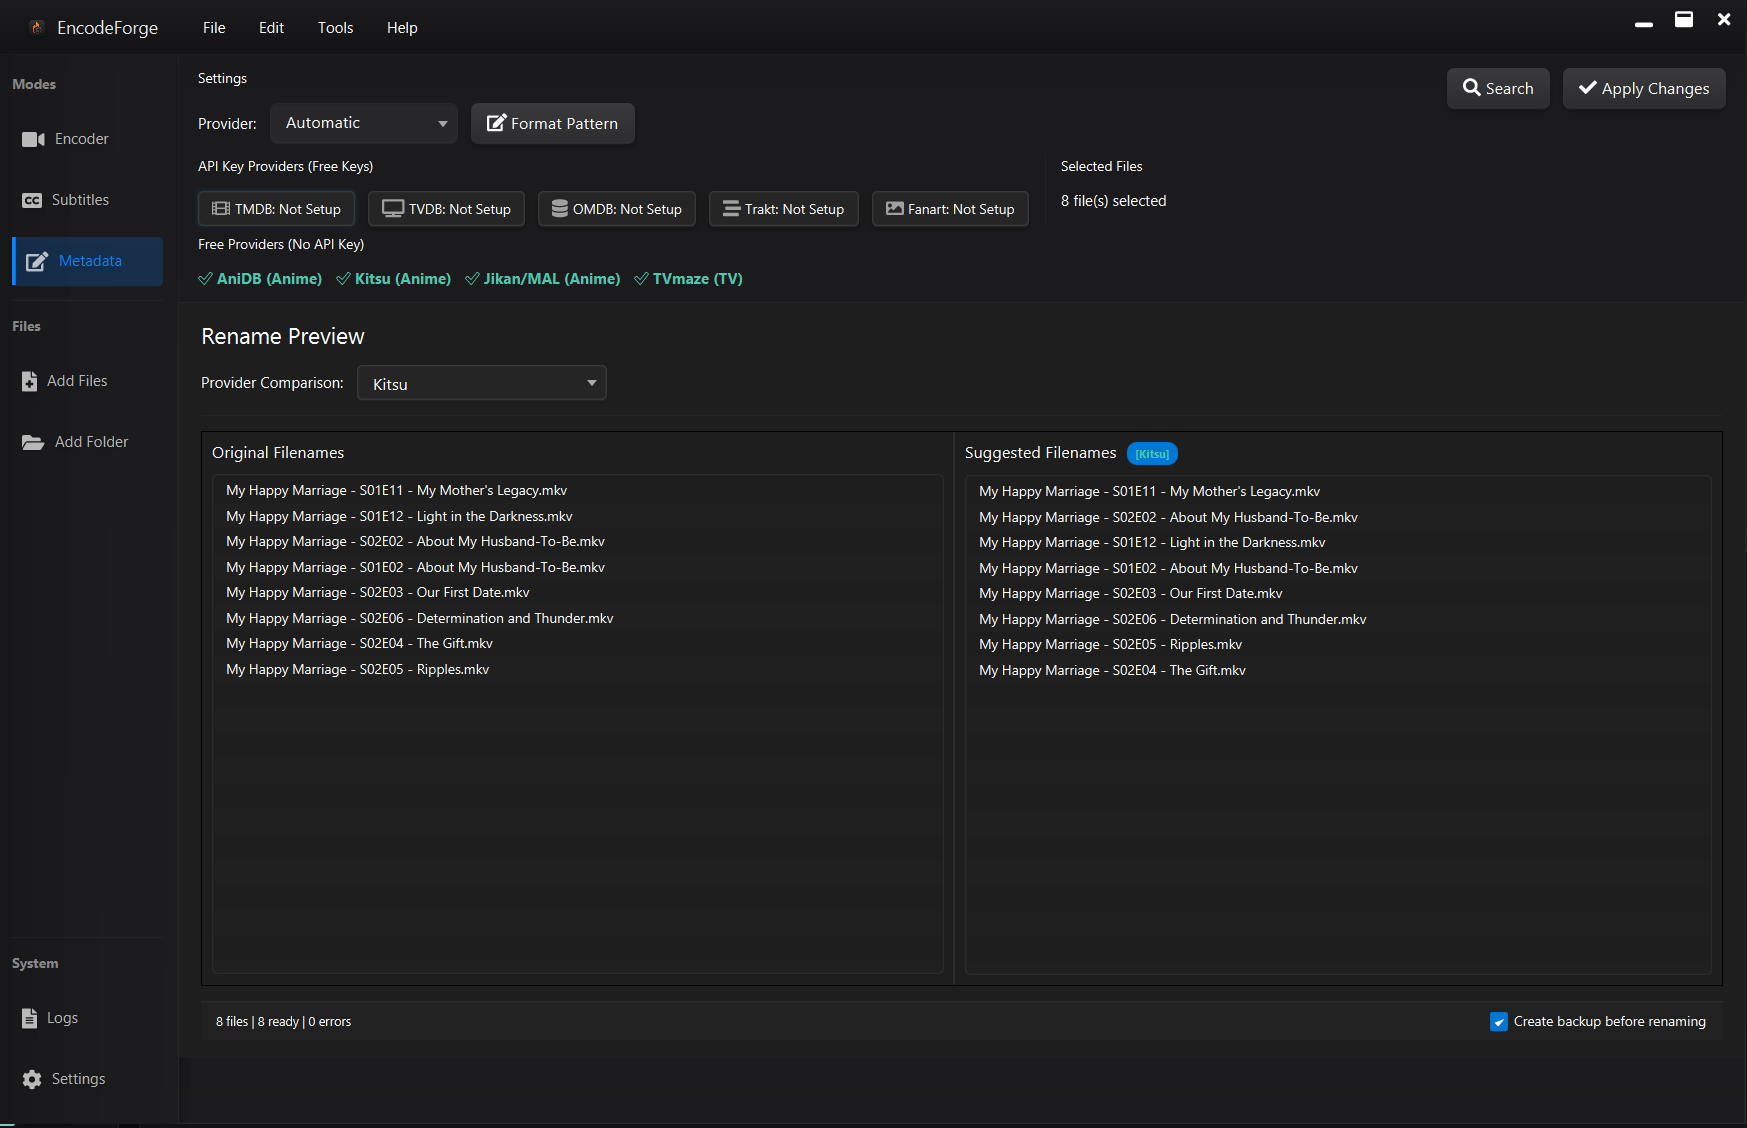Select original file S02E06 Determination and Thunder
This screenshot has width=1747, height=1128.
(x=420, y=618)
